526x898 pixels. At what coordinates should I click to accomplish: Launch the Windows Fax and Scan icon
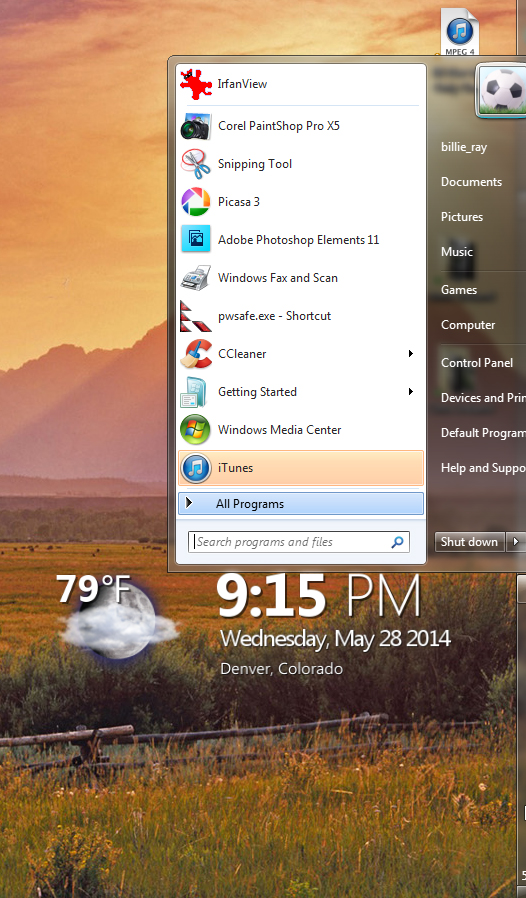pos(195,278)
